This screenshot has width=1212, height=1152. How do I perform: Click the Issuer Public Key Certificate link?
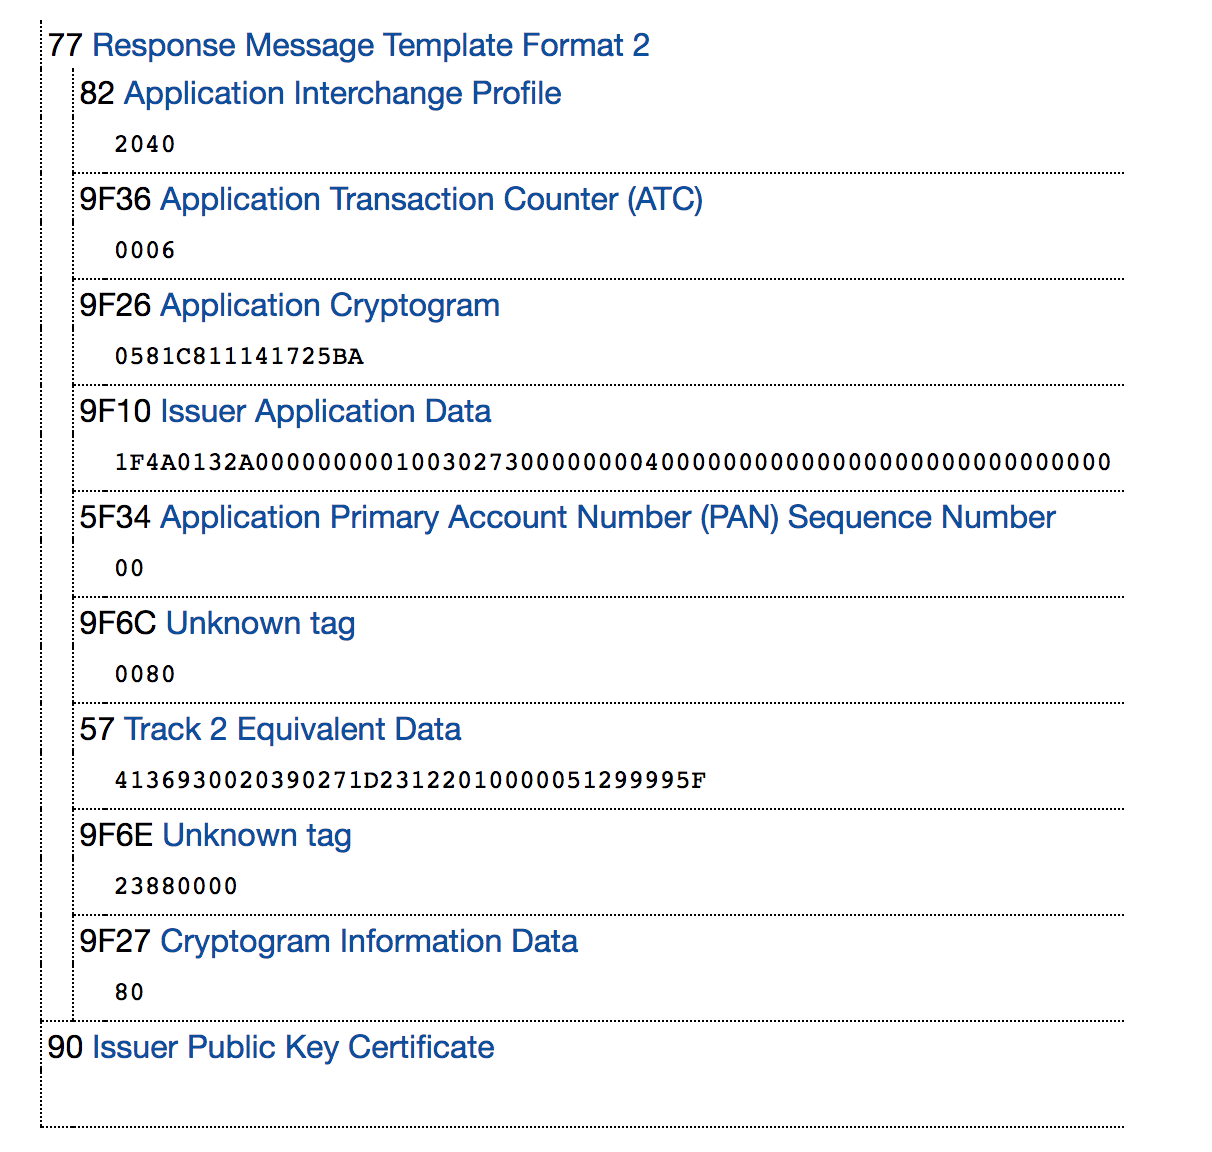click(x=292, y=1048)
